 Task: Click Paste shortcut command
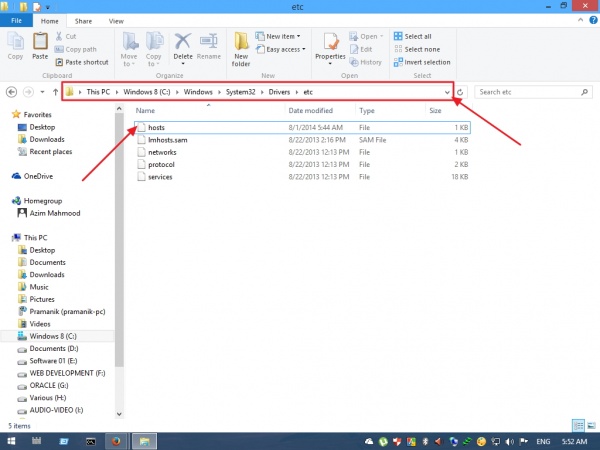(82, 62)
